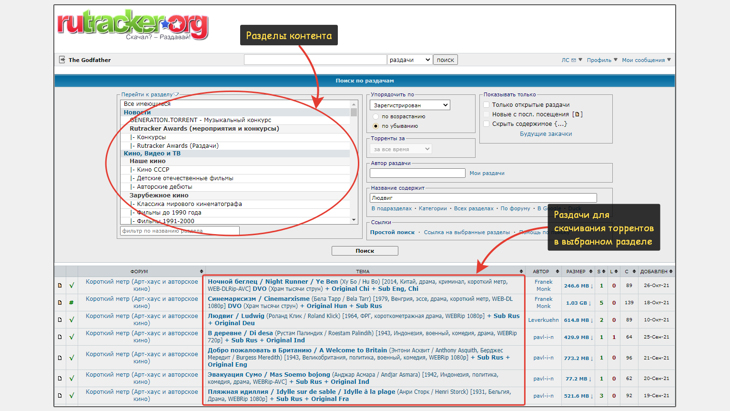Tick the Новые с посл. посещения checkbox

(487, 114)
